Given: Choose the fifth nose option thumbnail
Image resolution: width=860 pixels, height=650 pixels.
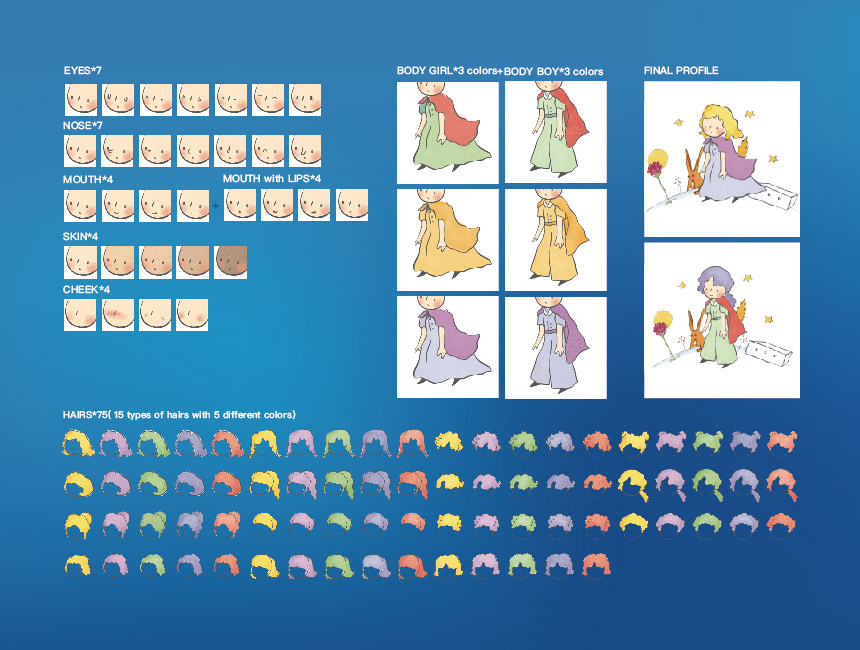Looking at the screenshot, I should click(x=230, y=151).
